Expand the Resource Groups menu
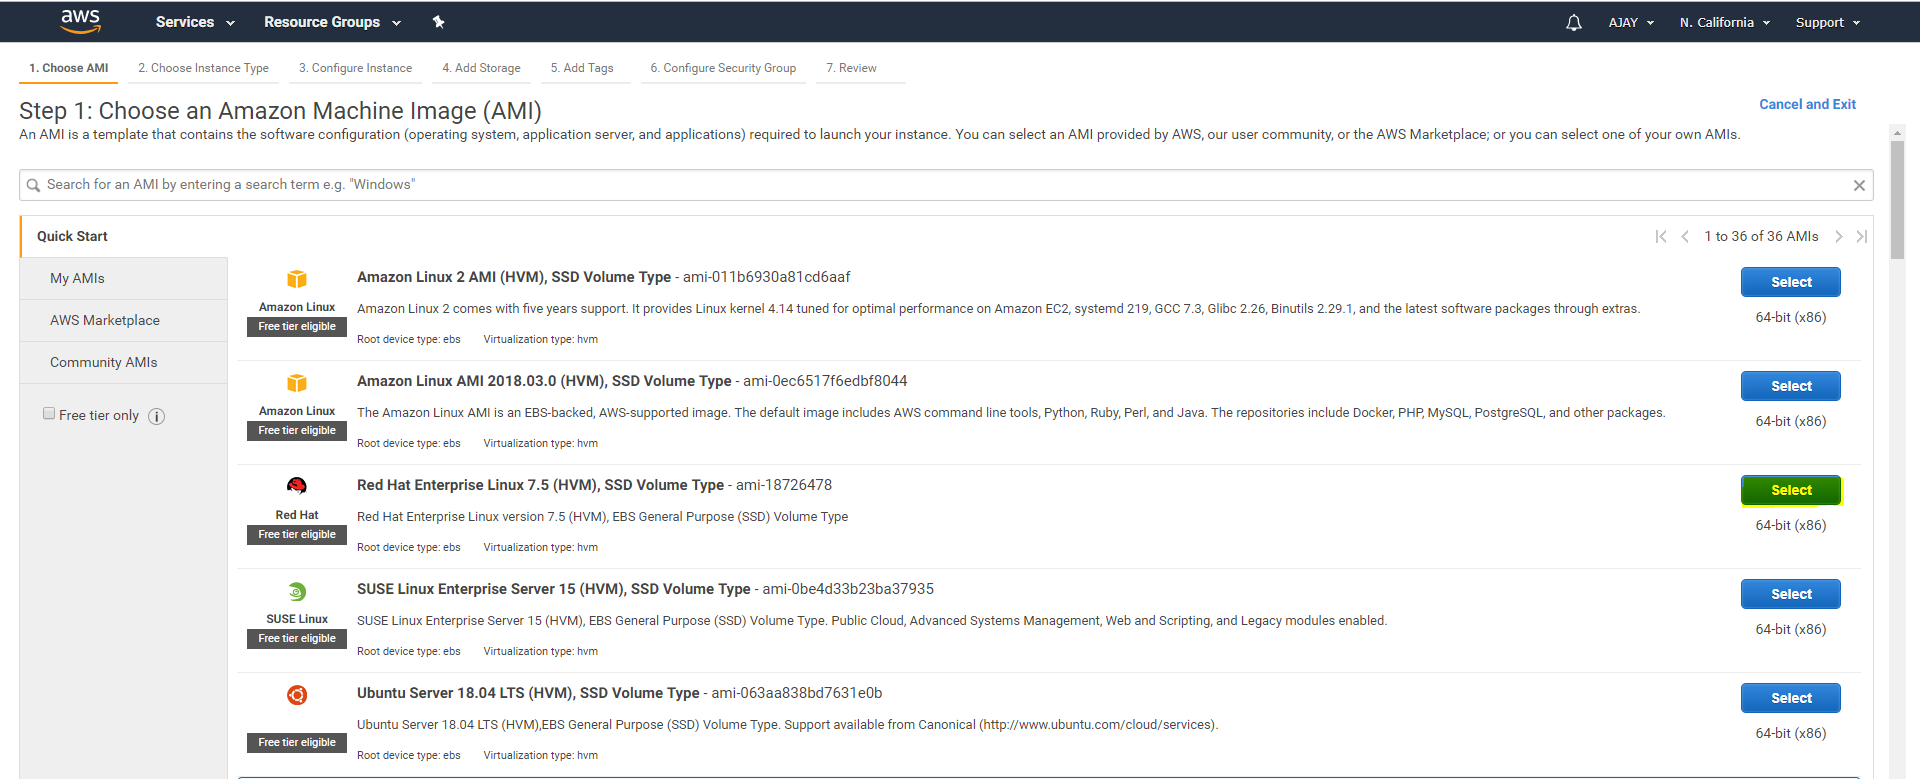1920x779 pixels. [x=332, y=22]
